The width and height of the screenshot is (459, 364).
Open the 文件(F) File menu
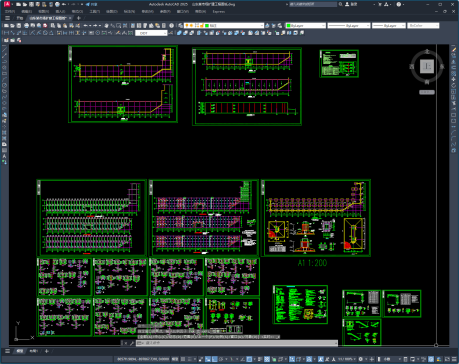(x=10, y=11)
